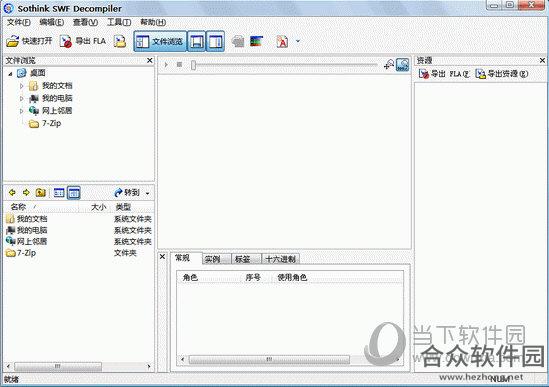Screen dimensions: 549x387
Task: Toggle the highlighted preview mode icon beside the magnifier
Action: (x=403, y=65)
